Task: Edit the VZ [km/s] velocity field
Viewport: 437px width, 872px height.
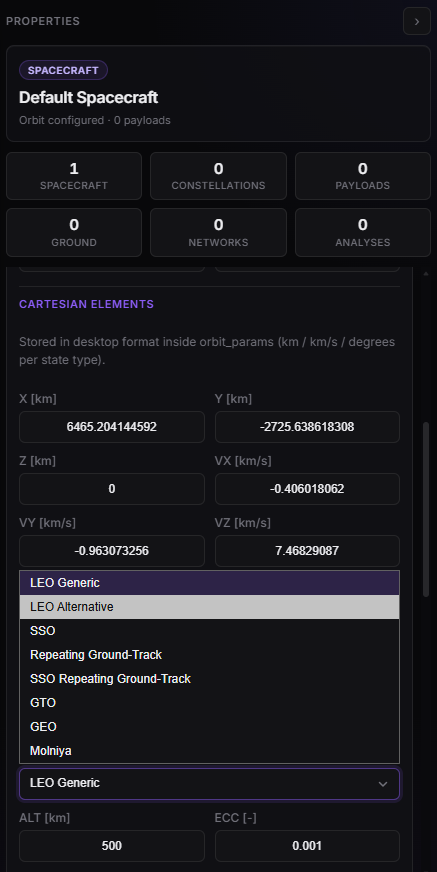Action: [x=307, y=551]
